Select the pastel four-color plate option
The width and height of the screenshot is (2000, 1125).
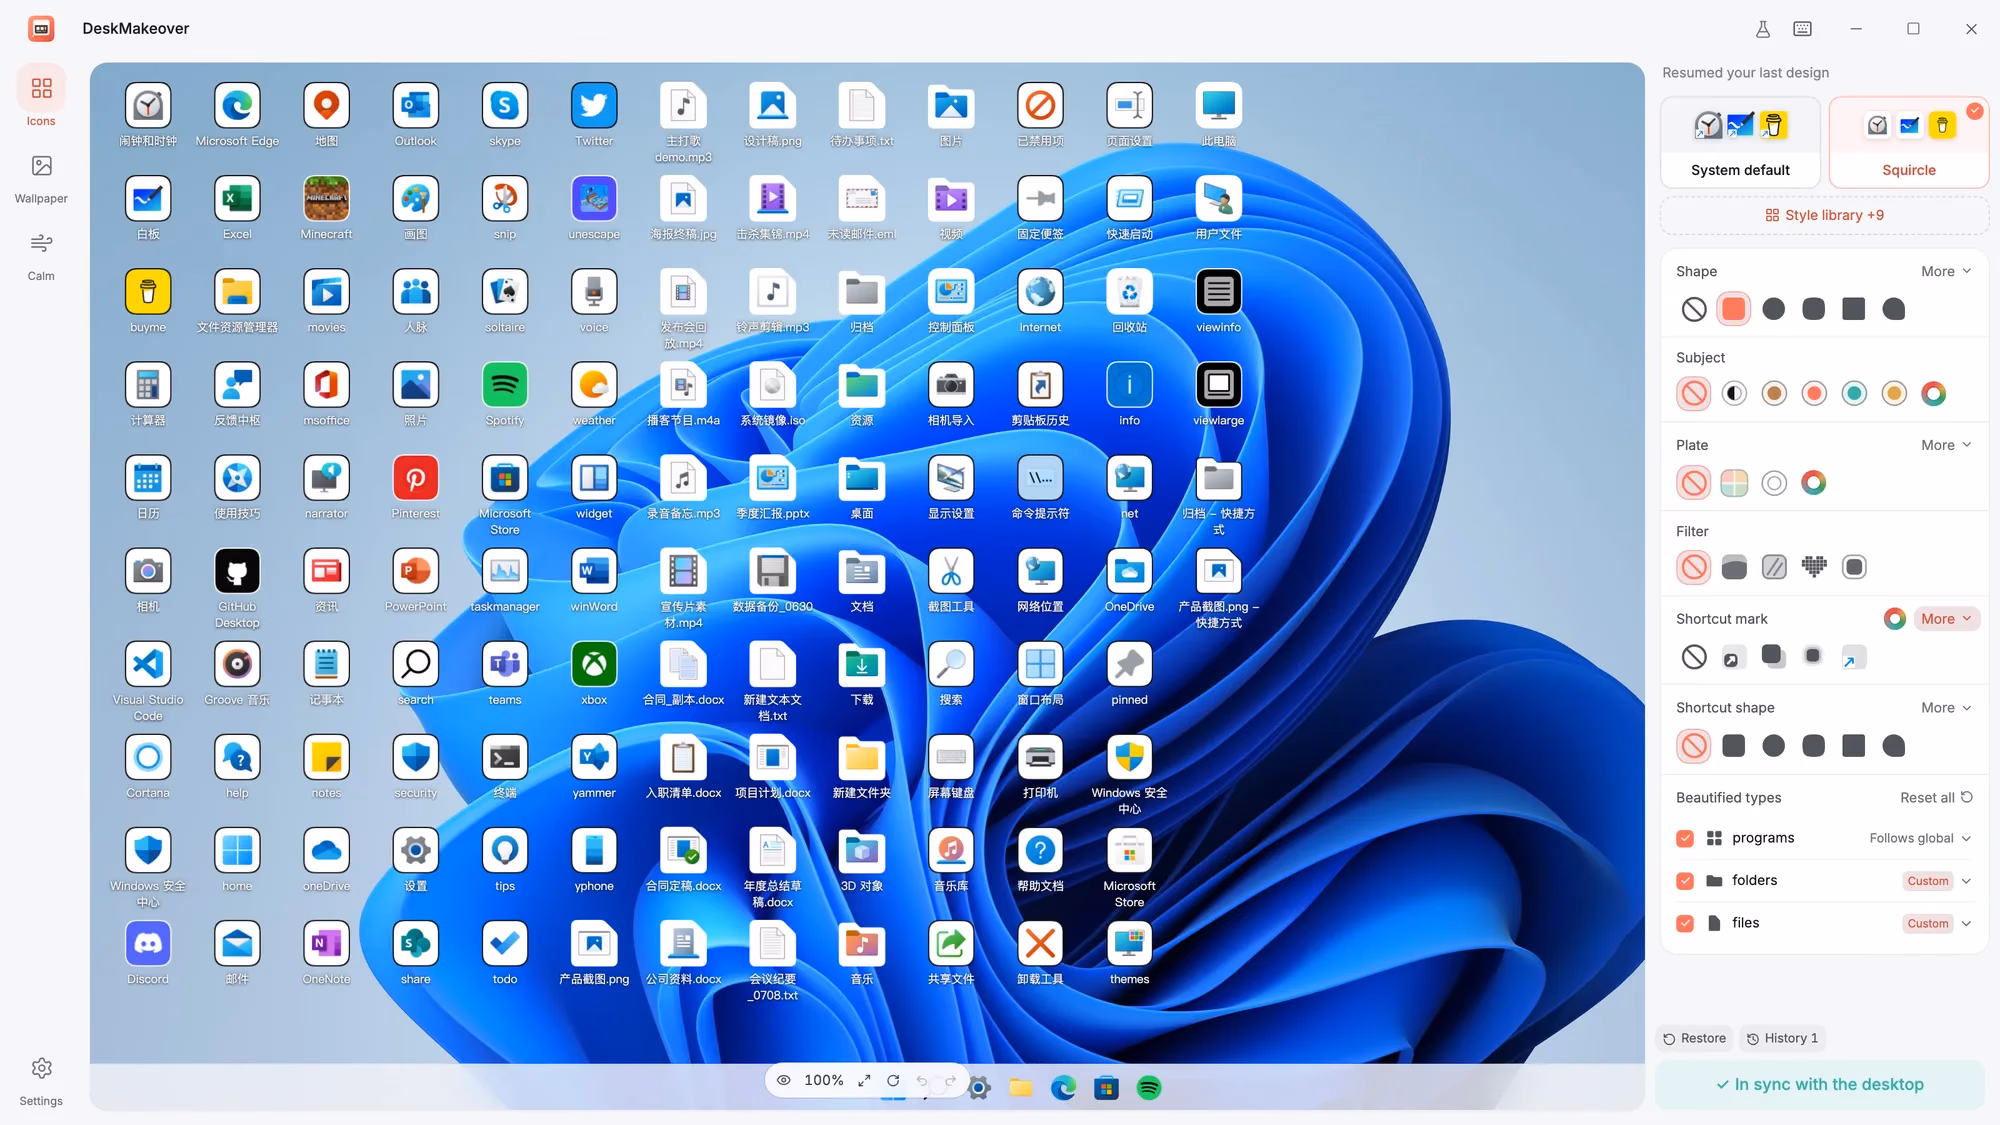[1734, 483]
